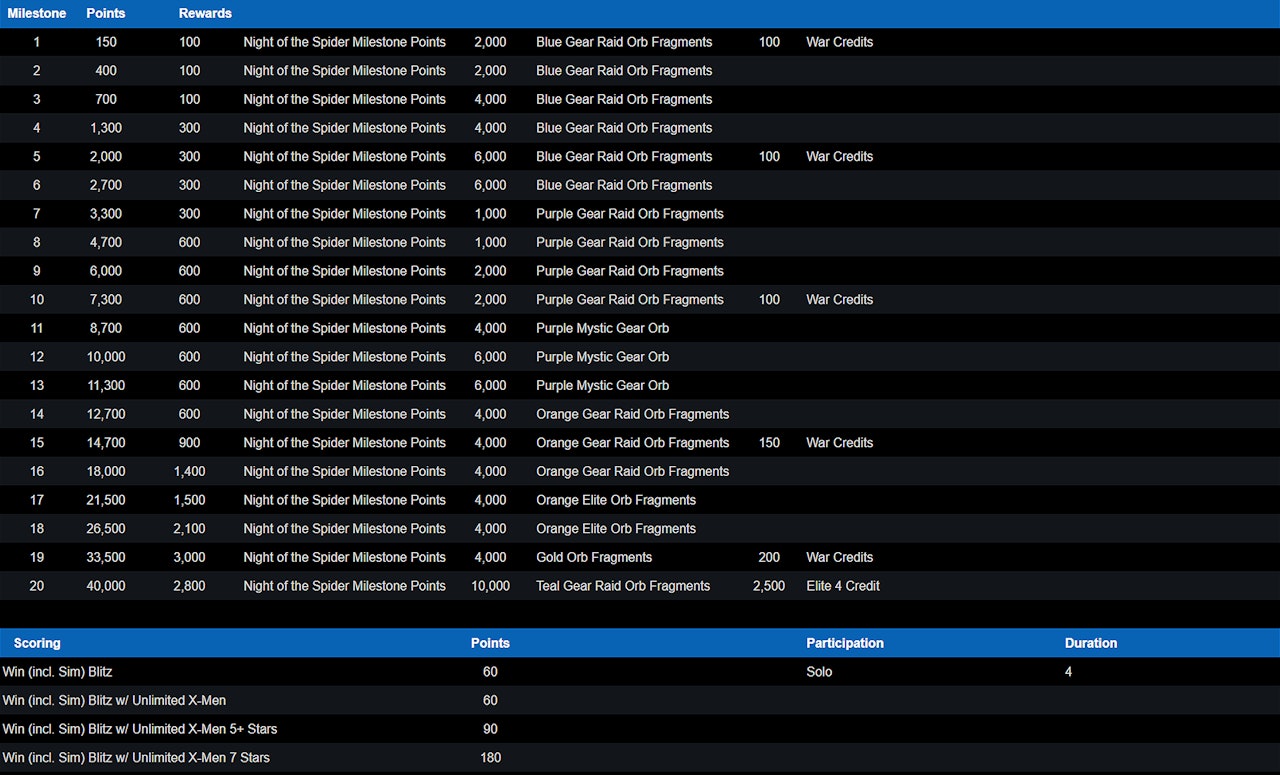This screenshot has height=775, width=1280.
Task: Click the "1,300" points value
Action: (106, 128)
